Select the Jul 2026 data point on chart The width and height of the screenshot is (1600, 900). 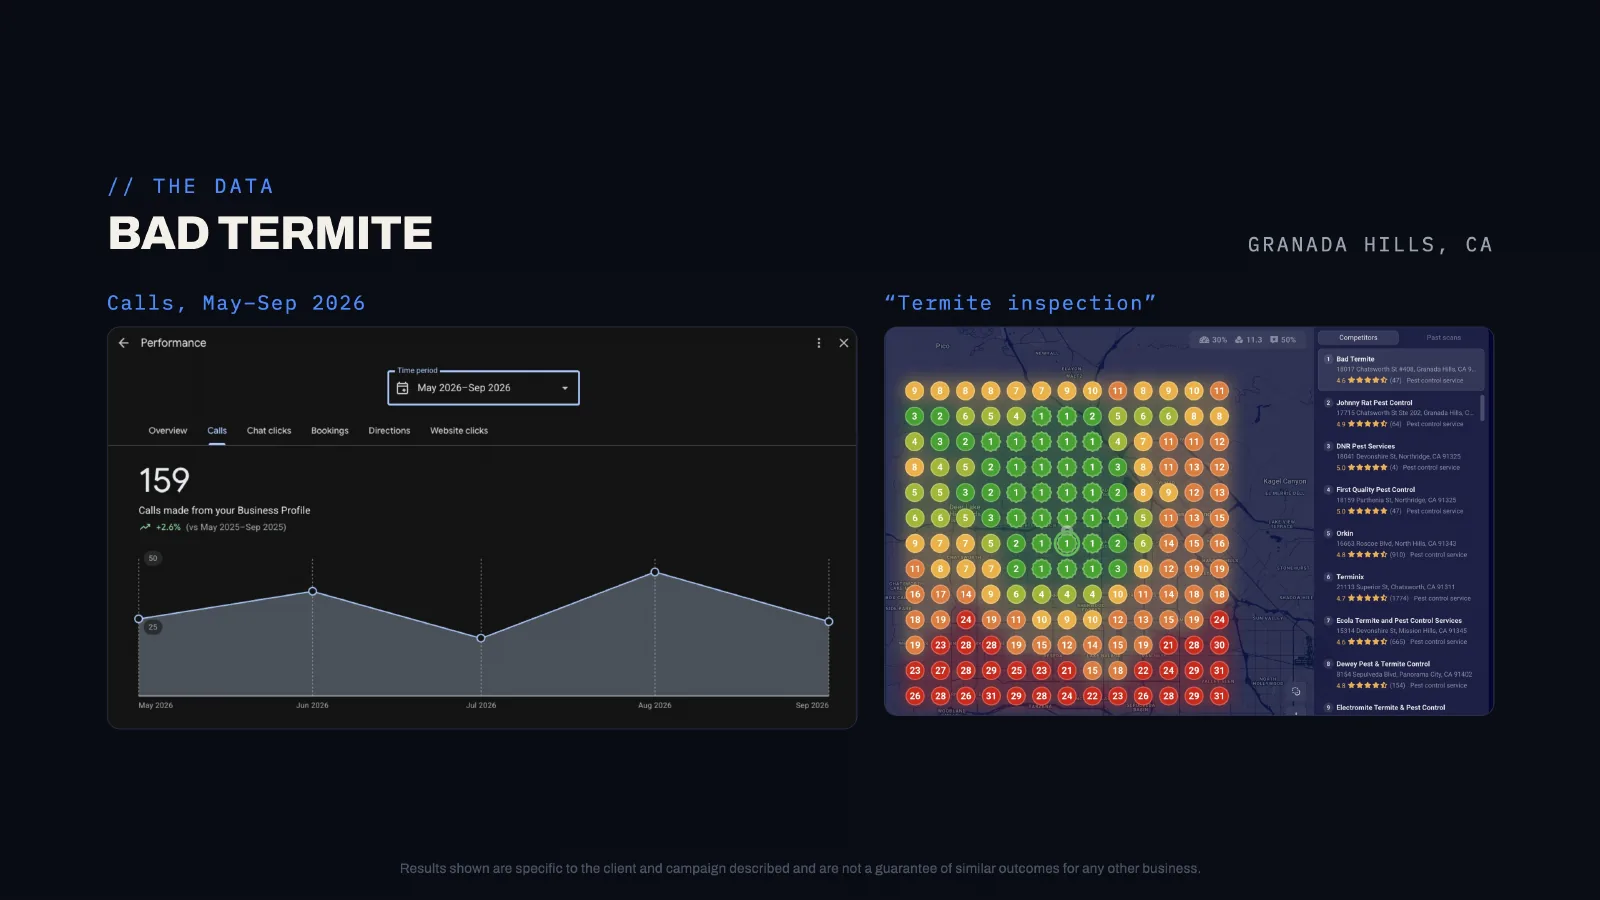tap(481, 638)
